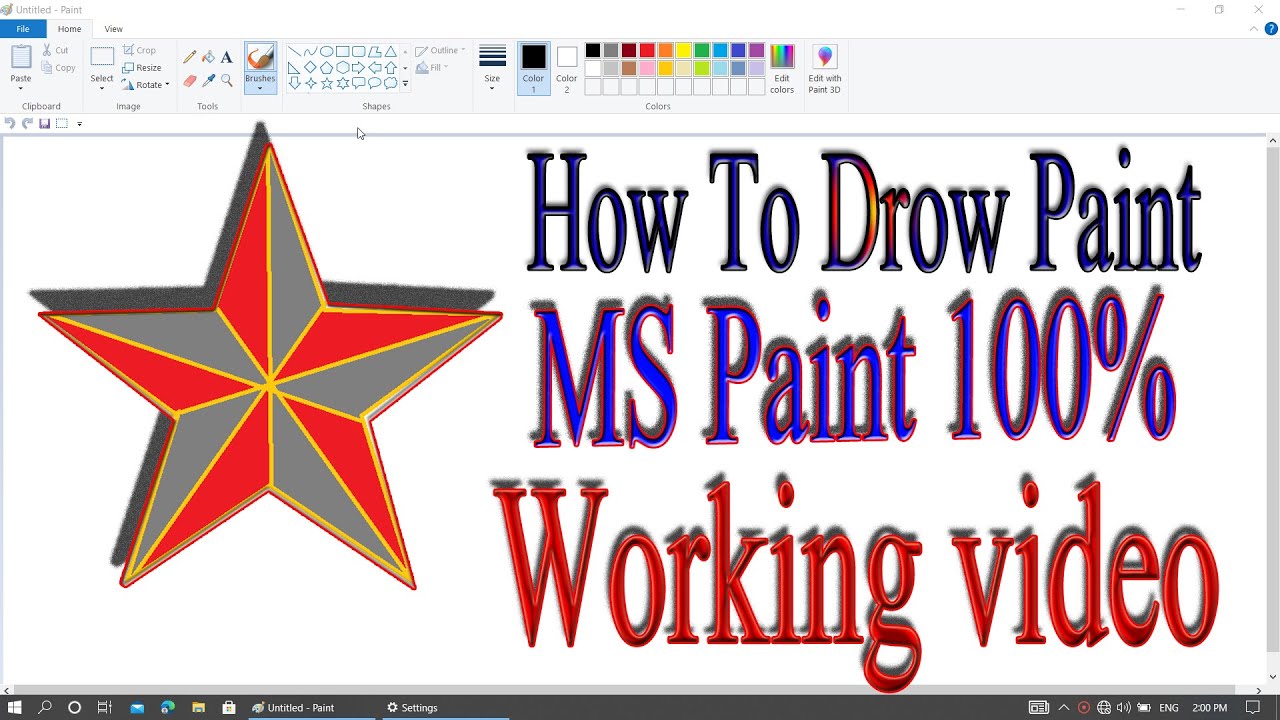Activate Color 2 background selector
This screenshot has width=1280, height=720.
click(x=567, y=69)
